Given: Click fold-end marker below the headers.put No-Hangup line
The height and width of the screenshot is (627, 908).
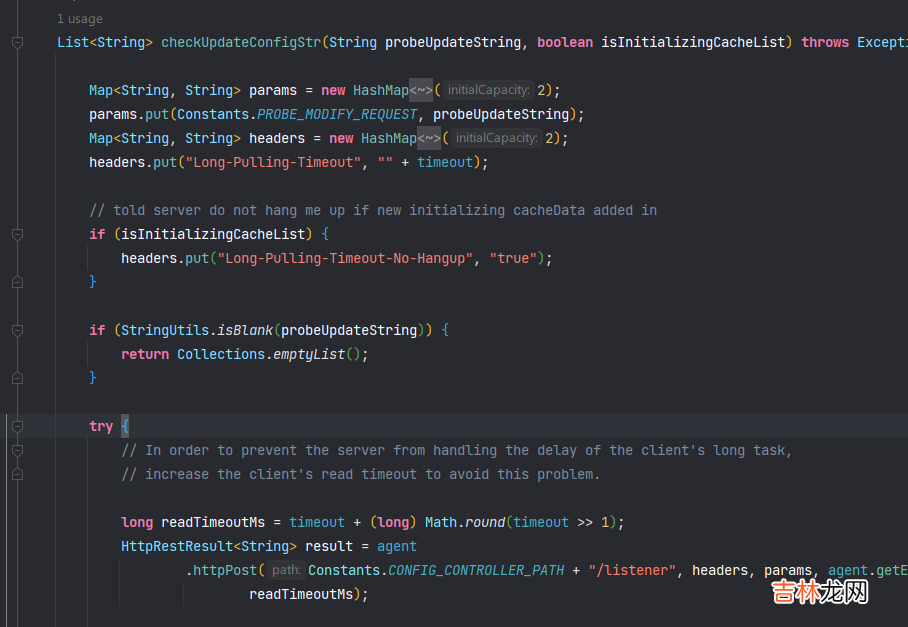Looking at the screenshot, I should pyautogui.click(x=17, y=282).
